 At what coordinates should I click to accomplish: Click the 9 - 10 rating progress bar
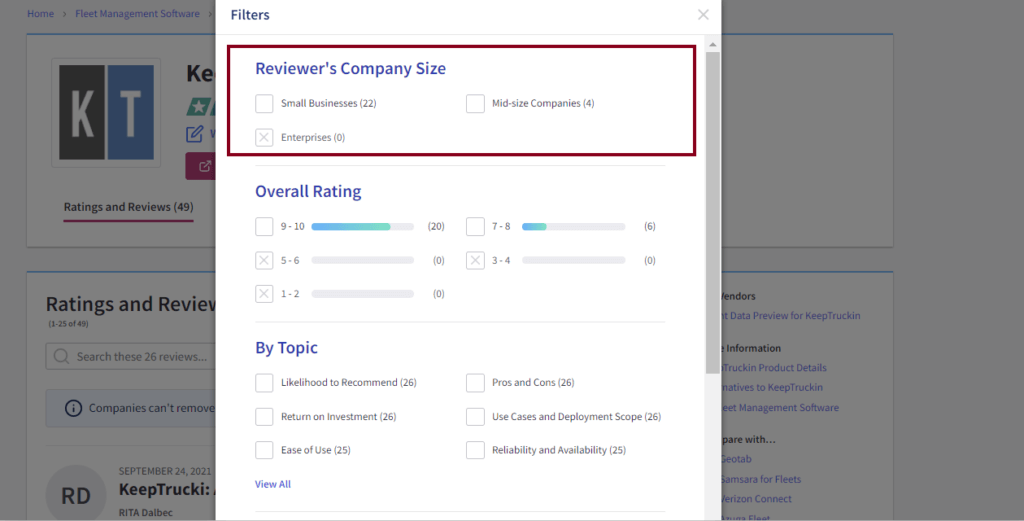tap(362, 227)
